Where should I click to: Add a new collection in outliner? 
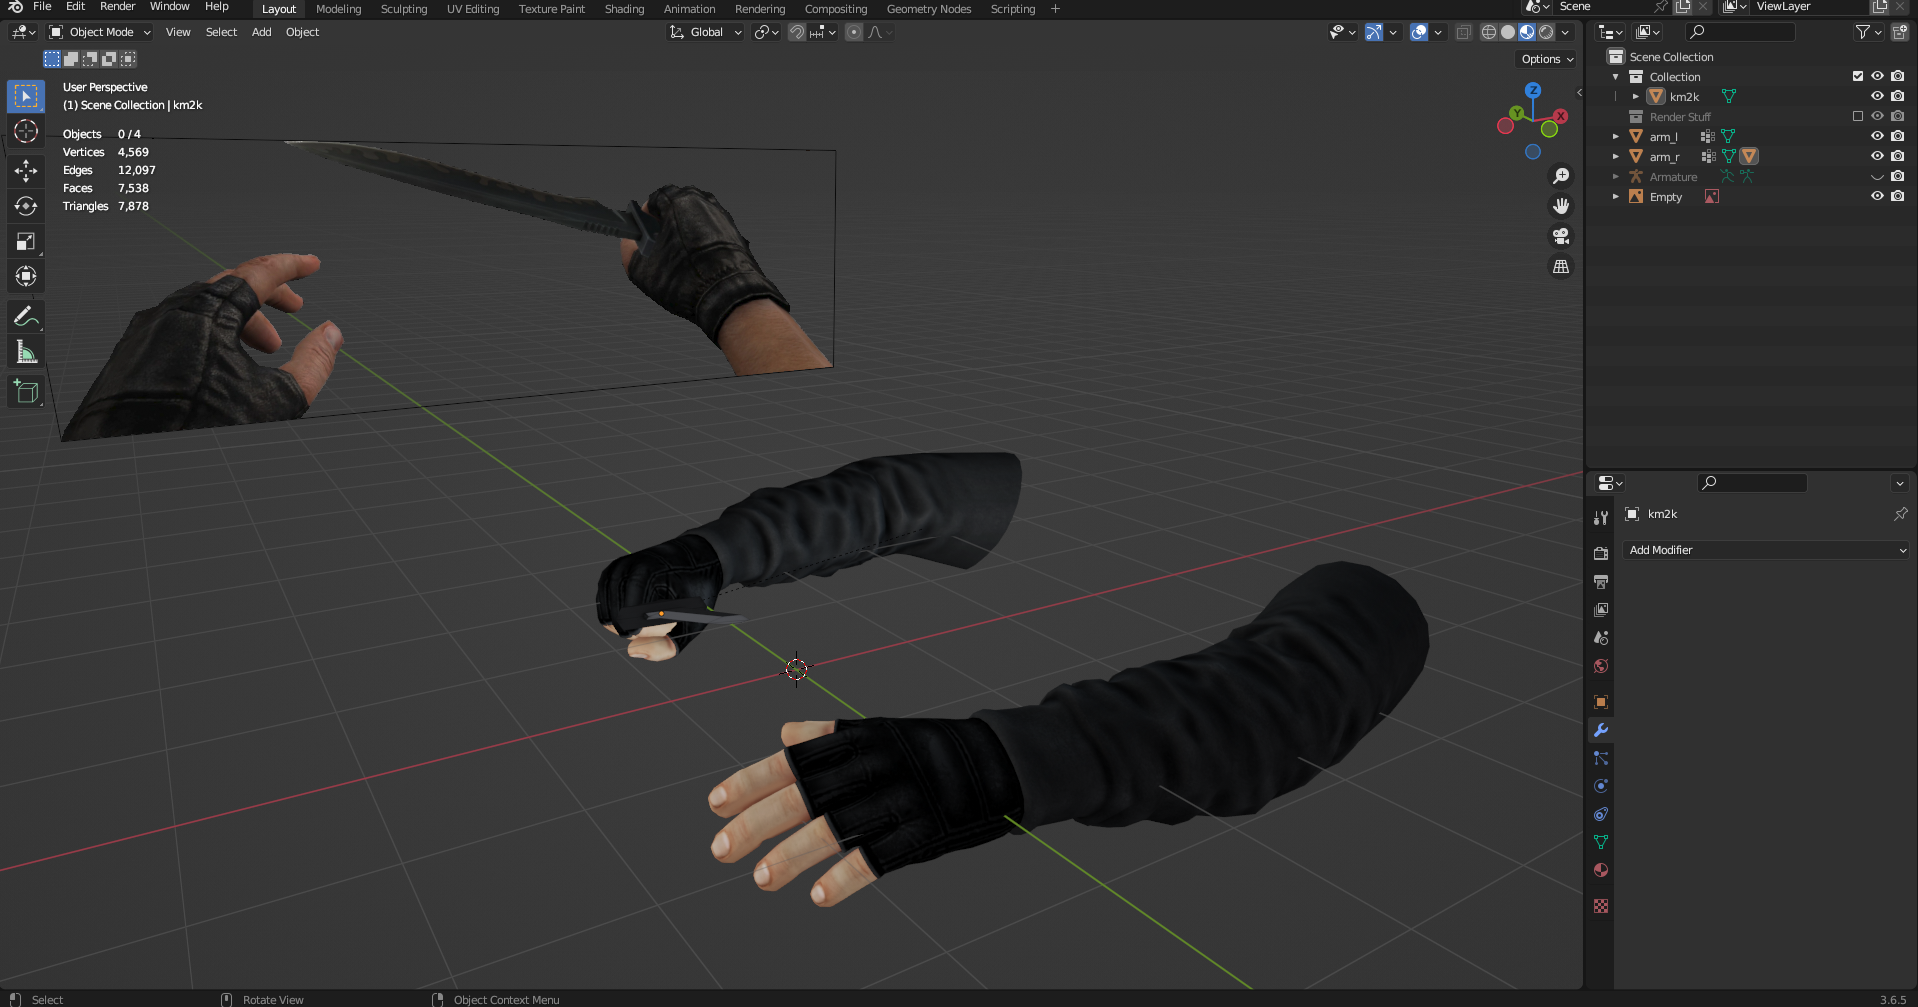(x=1900, y=32)
